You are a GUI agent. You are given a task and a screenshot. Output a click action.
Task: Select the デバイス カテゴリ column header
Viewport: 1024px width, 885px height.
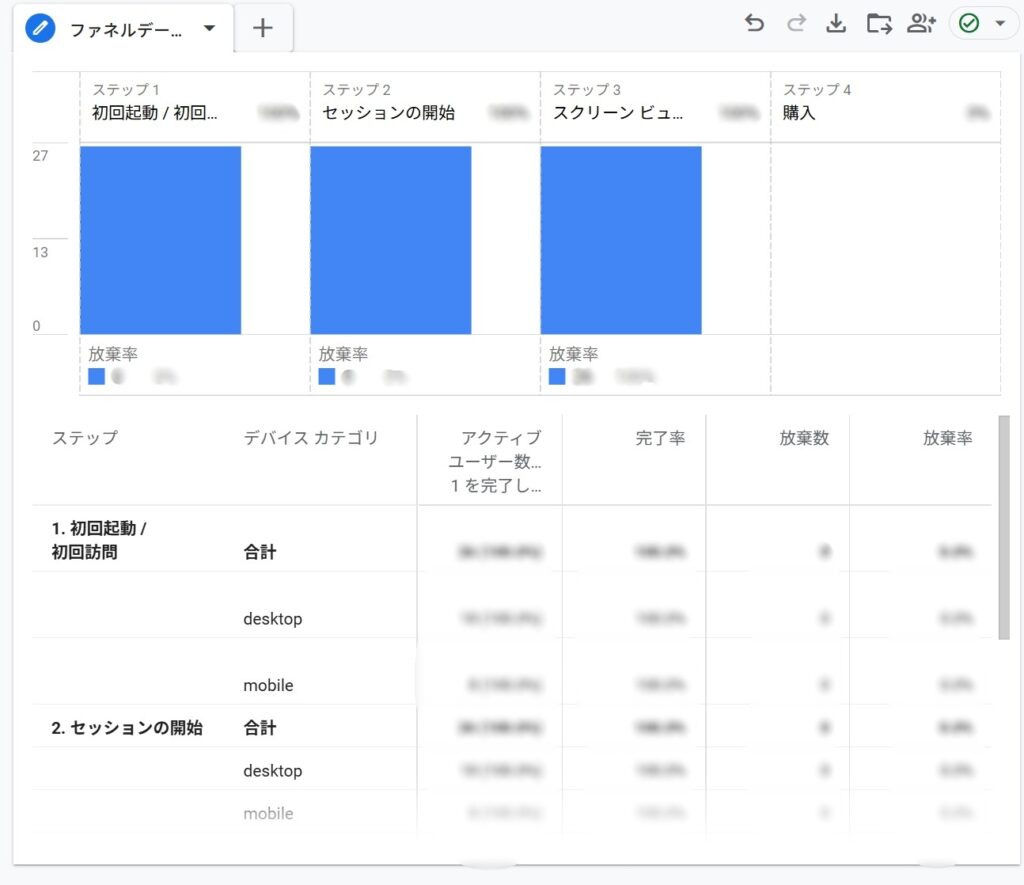(311, 438)
